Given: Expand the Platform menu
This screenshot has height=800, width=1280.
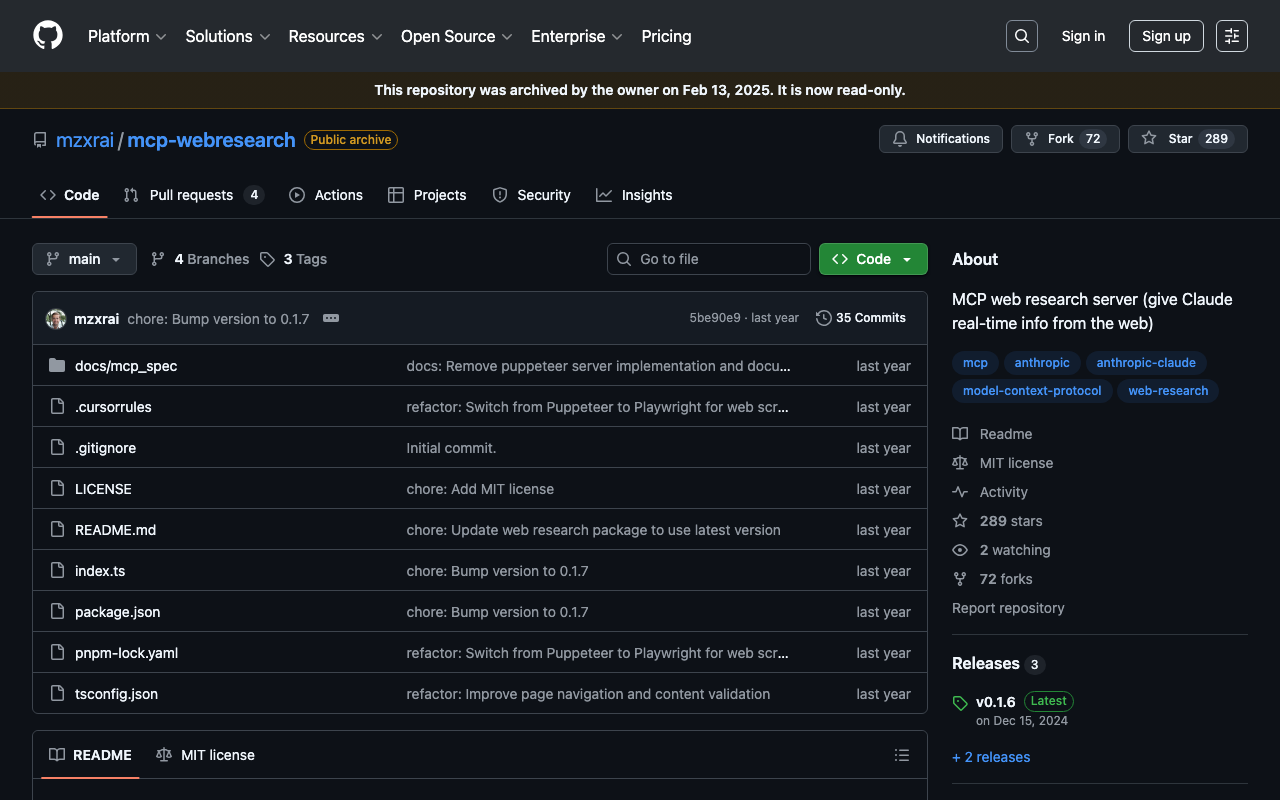Looking at the screenshot, I should coord(127,36).
